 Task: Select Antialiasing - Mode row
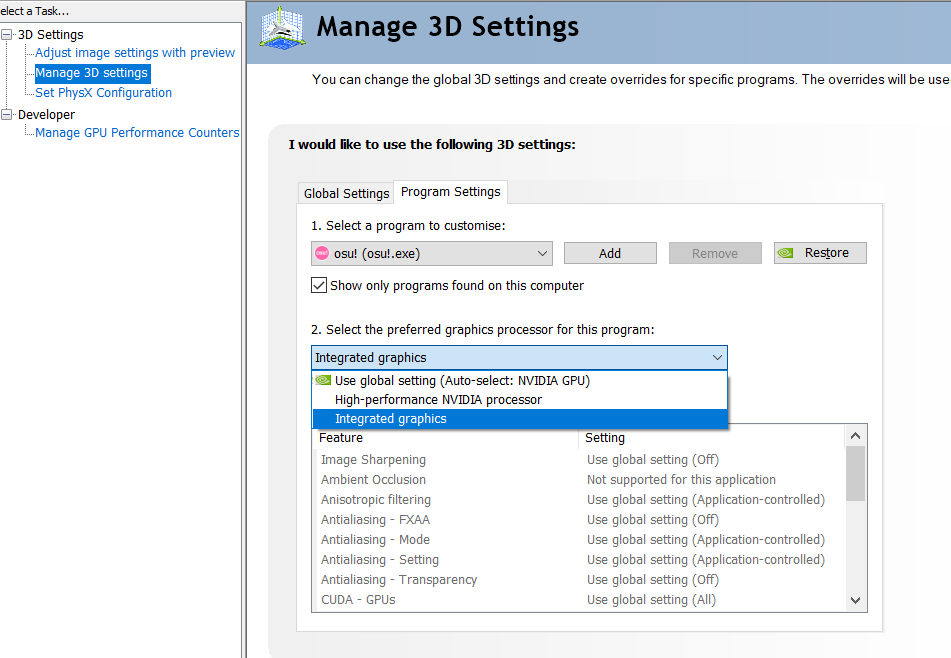pos(579,540)
